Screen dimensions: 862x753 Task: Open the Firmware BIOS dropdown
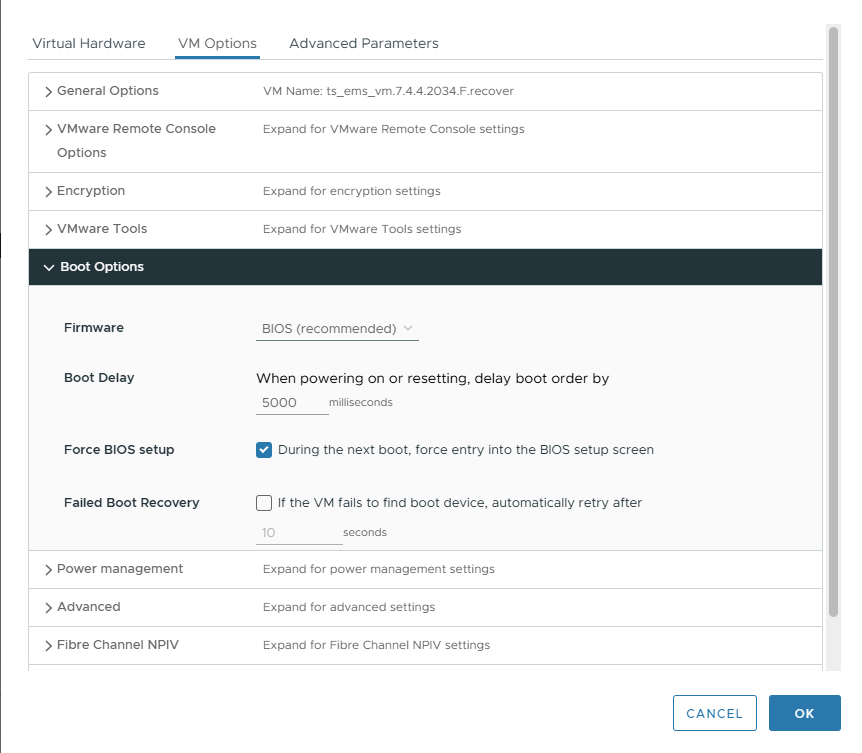[x=337, y=328]
